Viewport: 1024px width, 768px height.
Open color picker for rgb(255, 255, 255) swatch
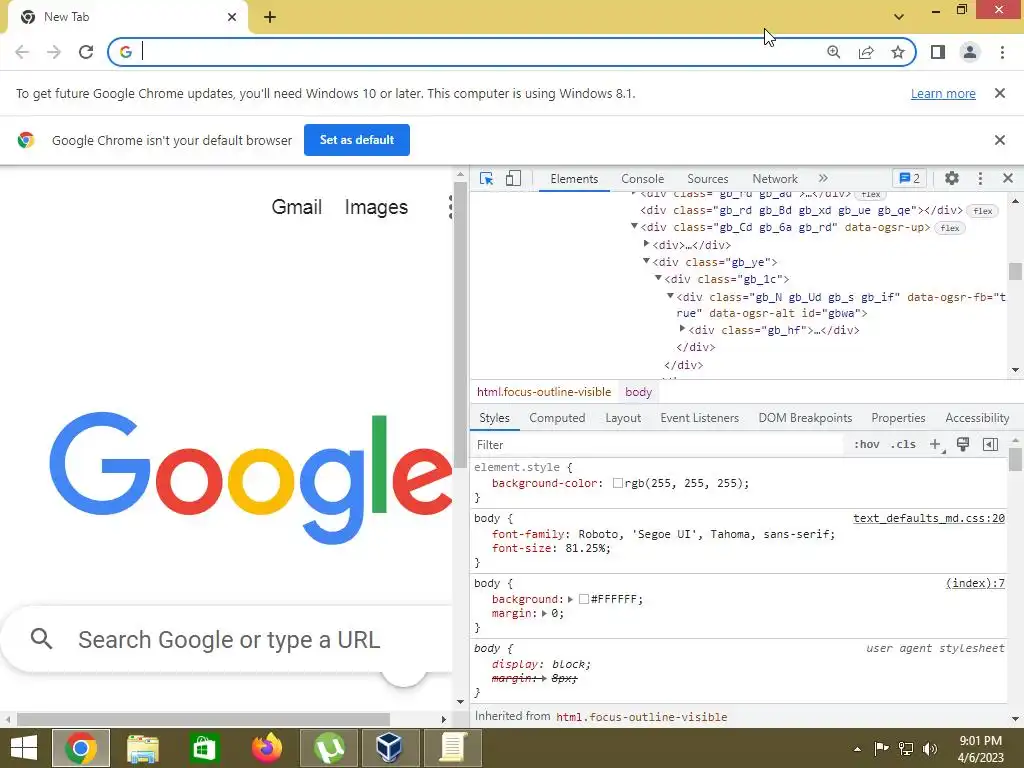[618, 483]
